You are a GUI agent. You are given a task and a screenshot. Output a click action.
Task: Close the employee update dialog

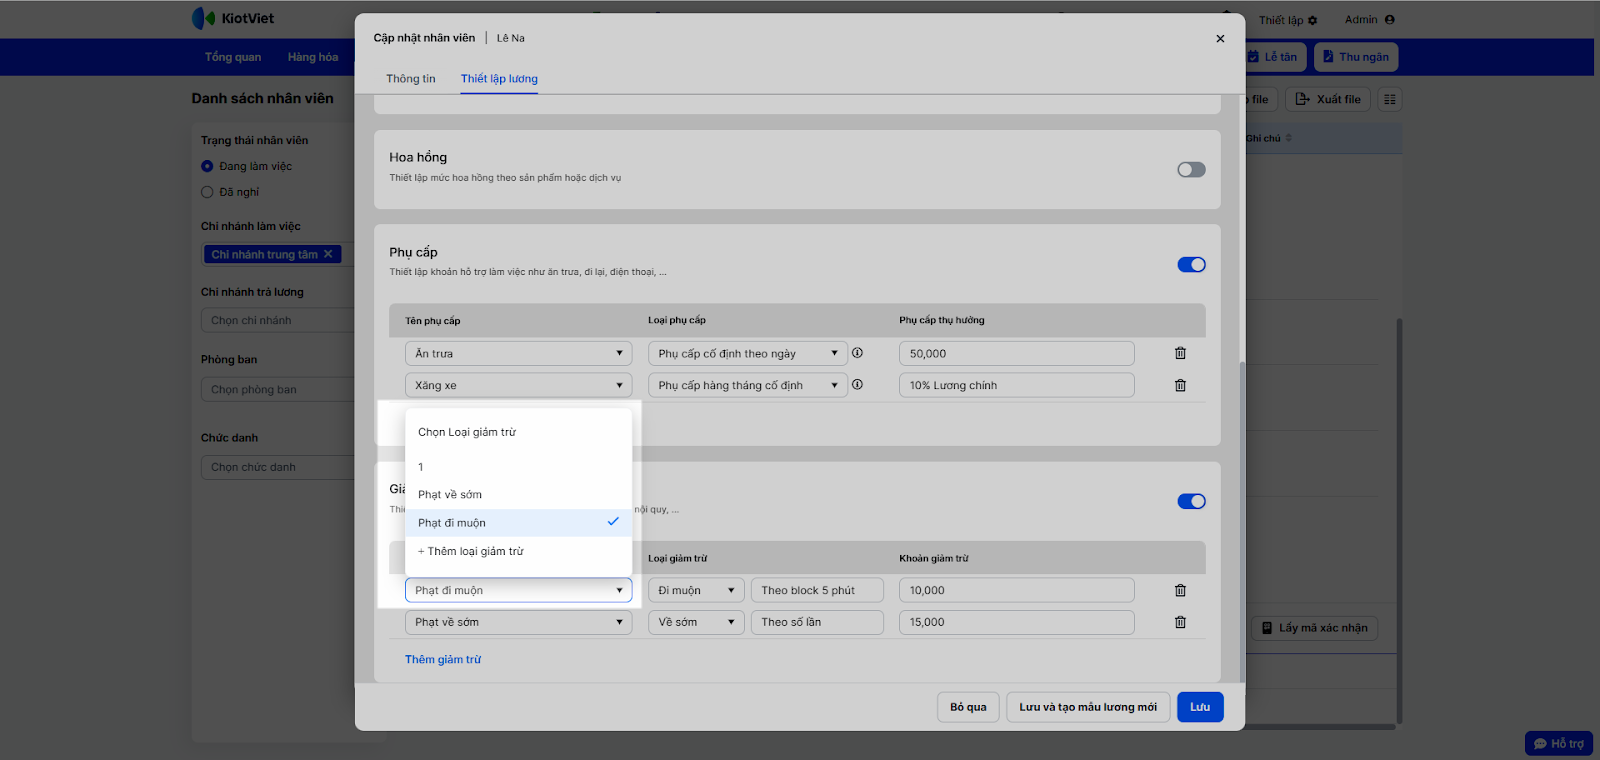click(1220, 39)
